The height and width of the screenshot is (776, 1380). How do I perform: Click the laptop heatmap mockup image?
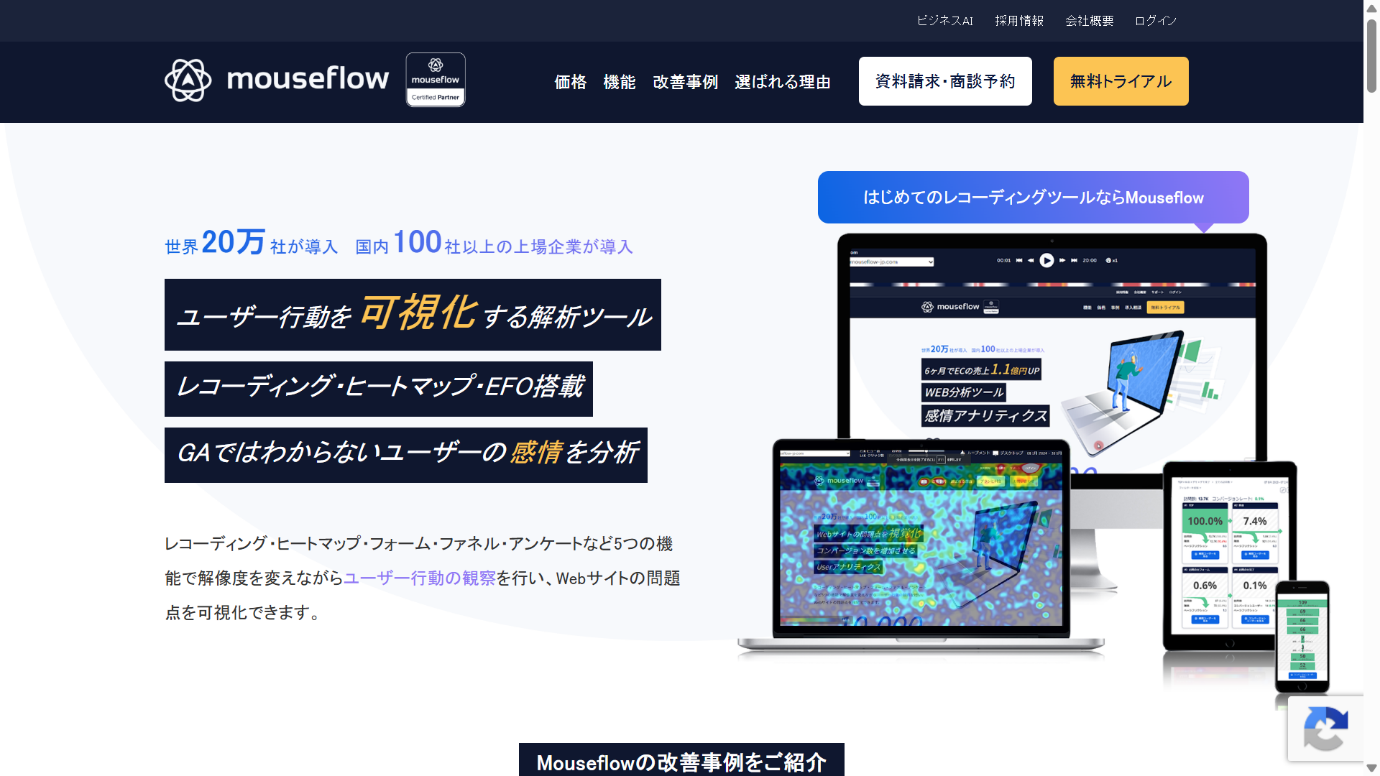coord(921,548)
